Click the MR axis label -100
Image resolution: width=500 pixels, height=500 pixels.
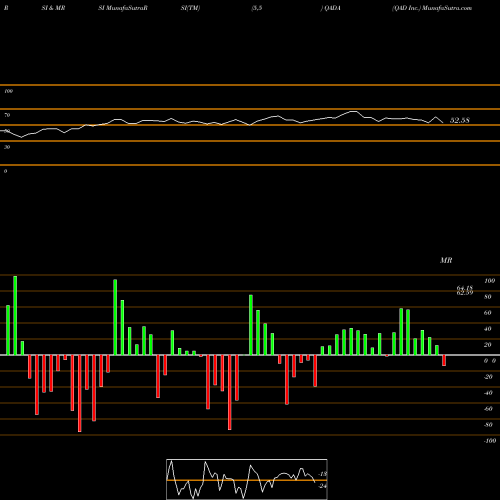point(490,441)
